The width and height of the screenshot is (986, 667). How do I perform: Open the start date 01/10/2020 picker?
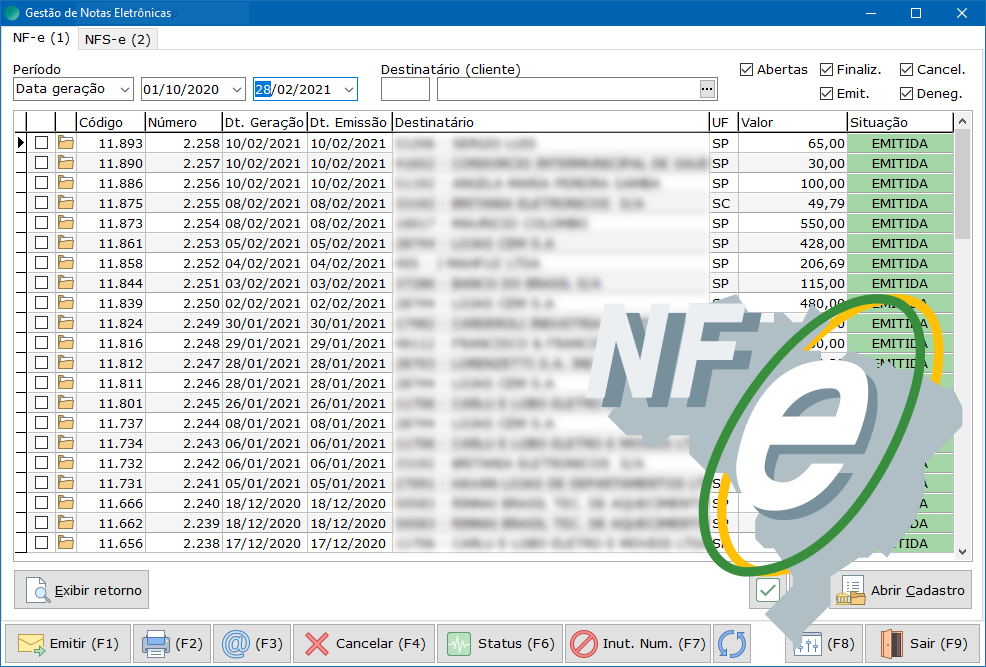[x=193, y=89]
